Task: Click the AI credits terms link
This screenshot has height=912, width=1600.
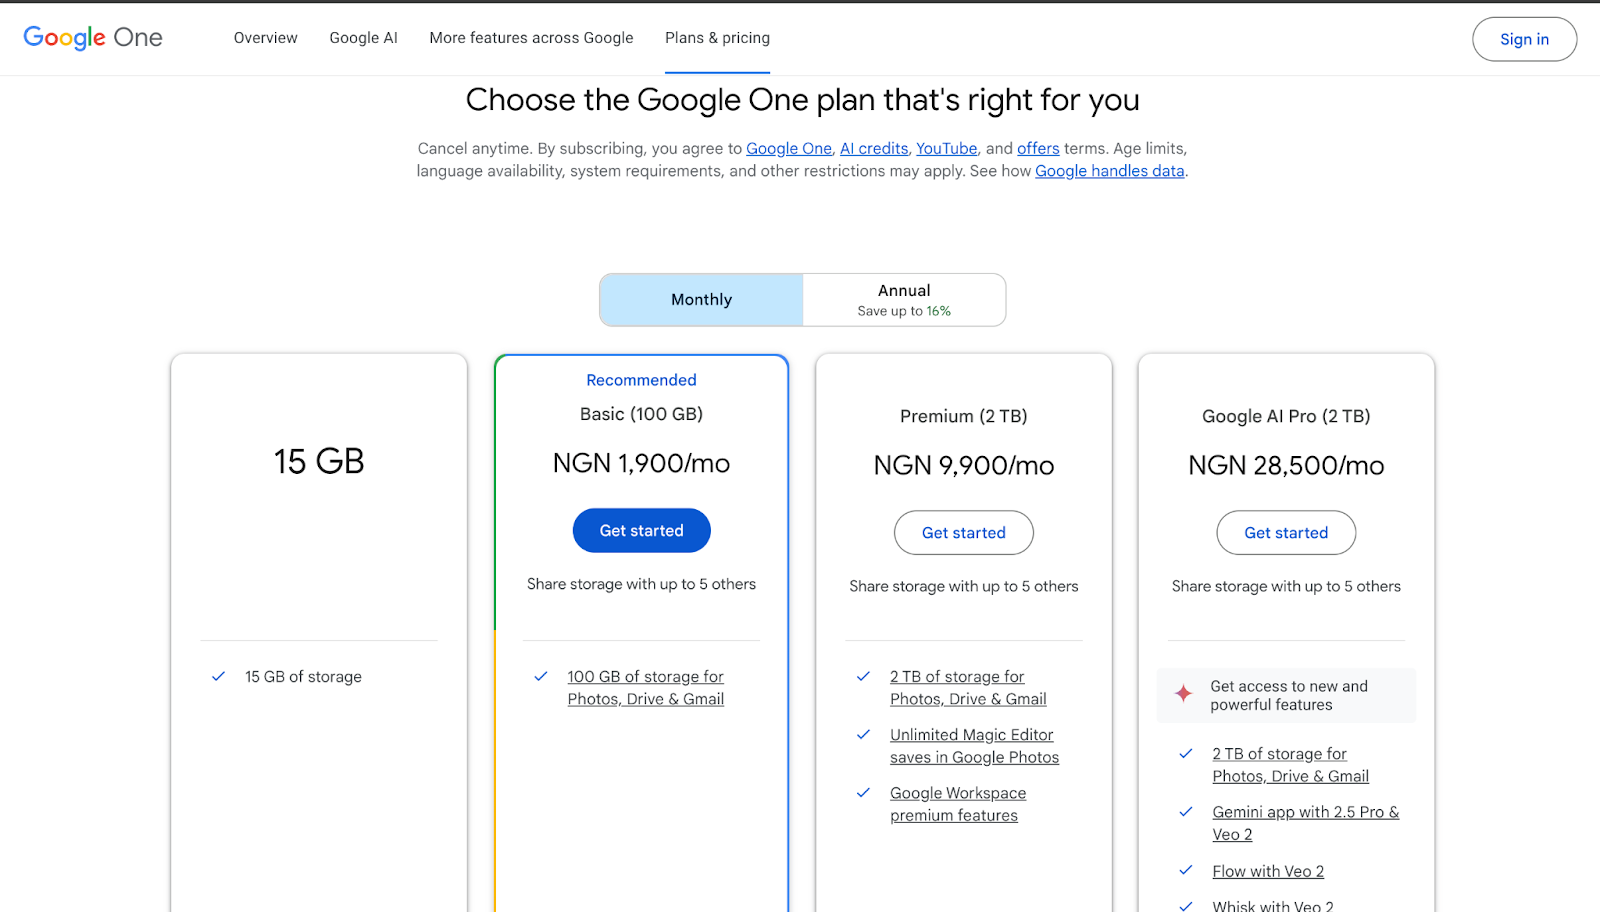Action: pos(873,148)
